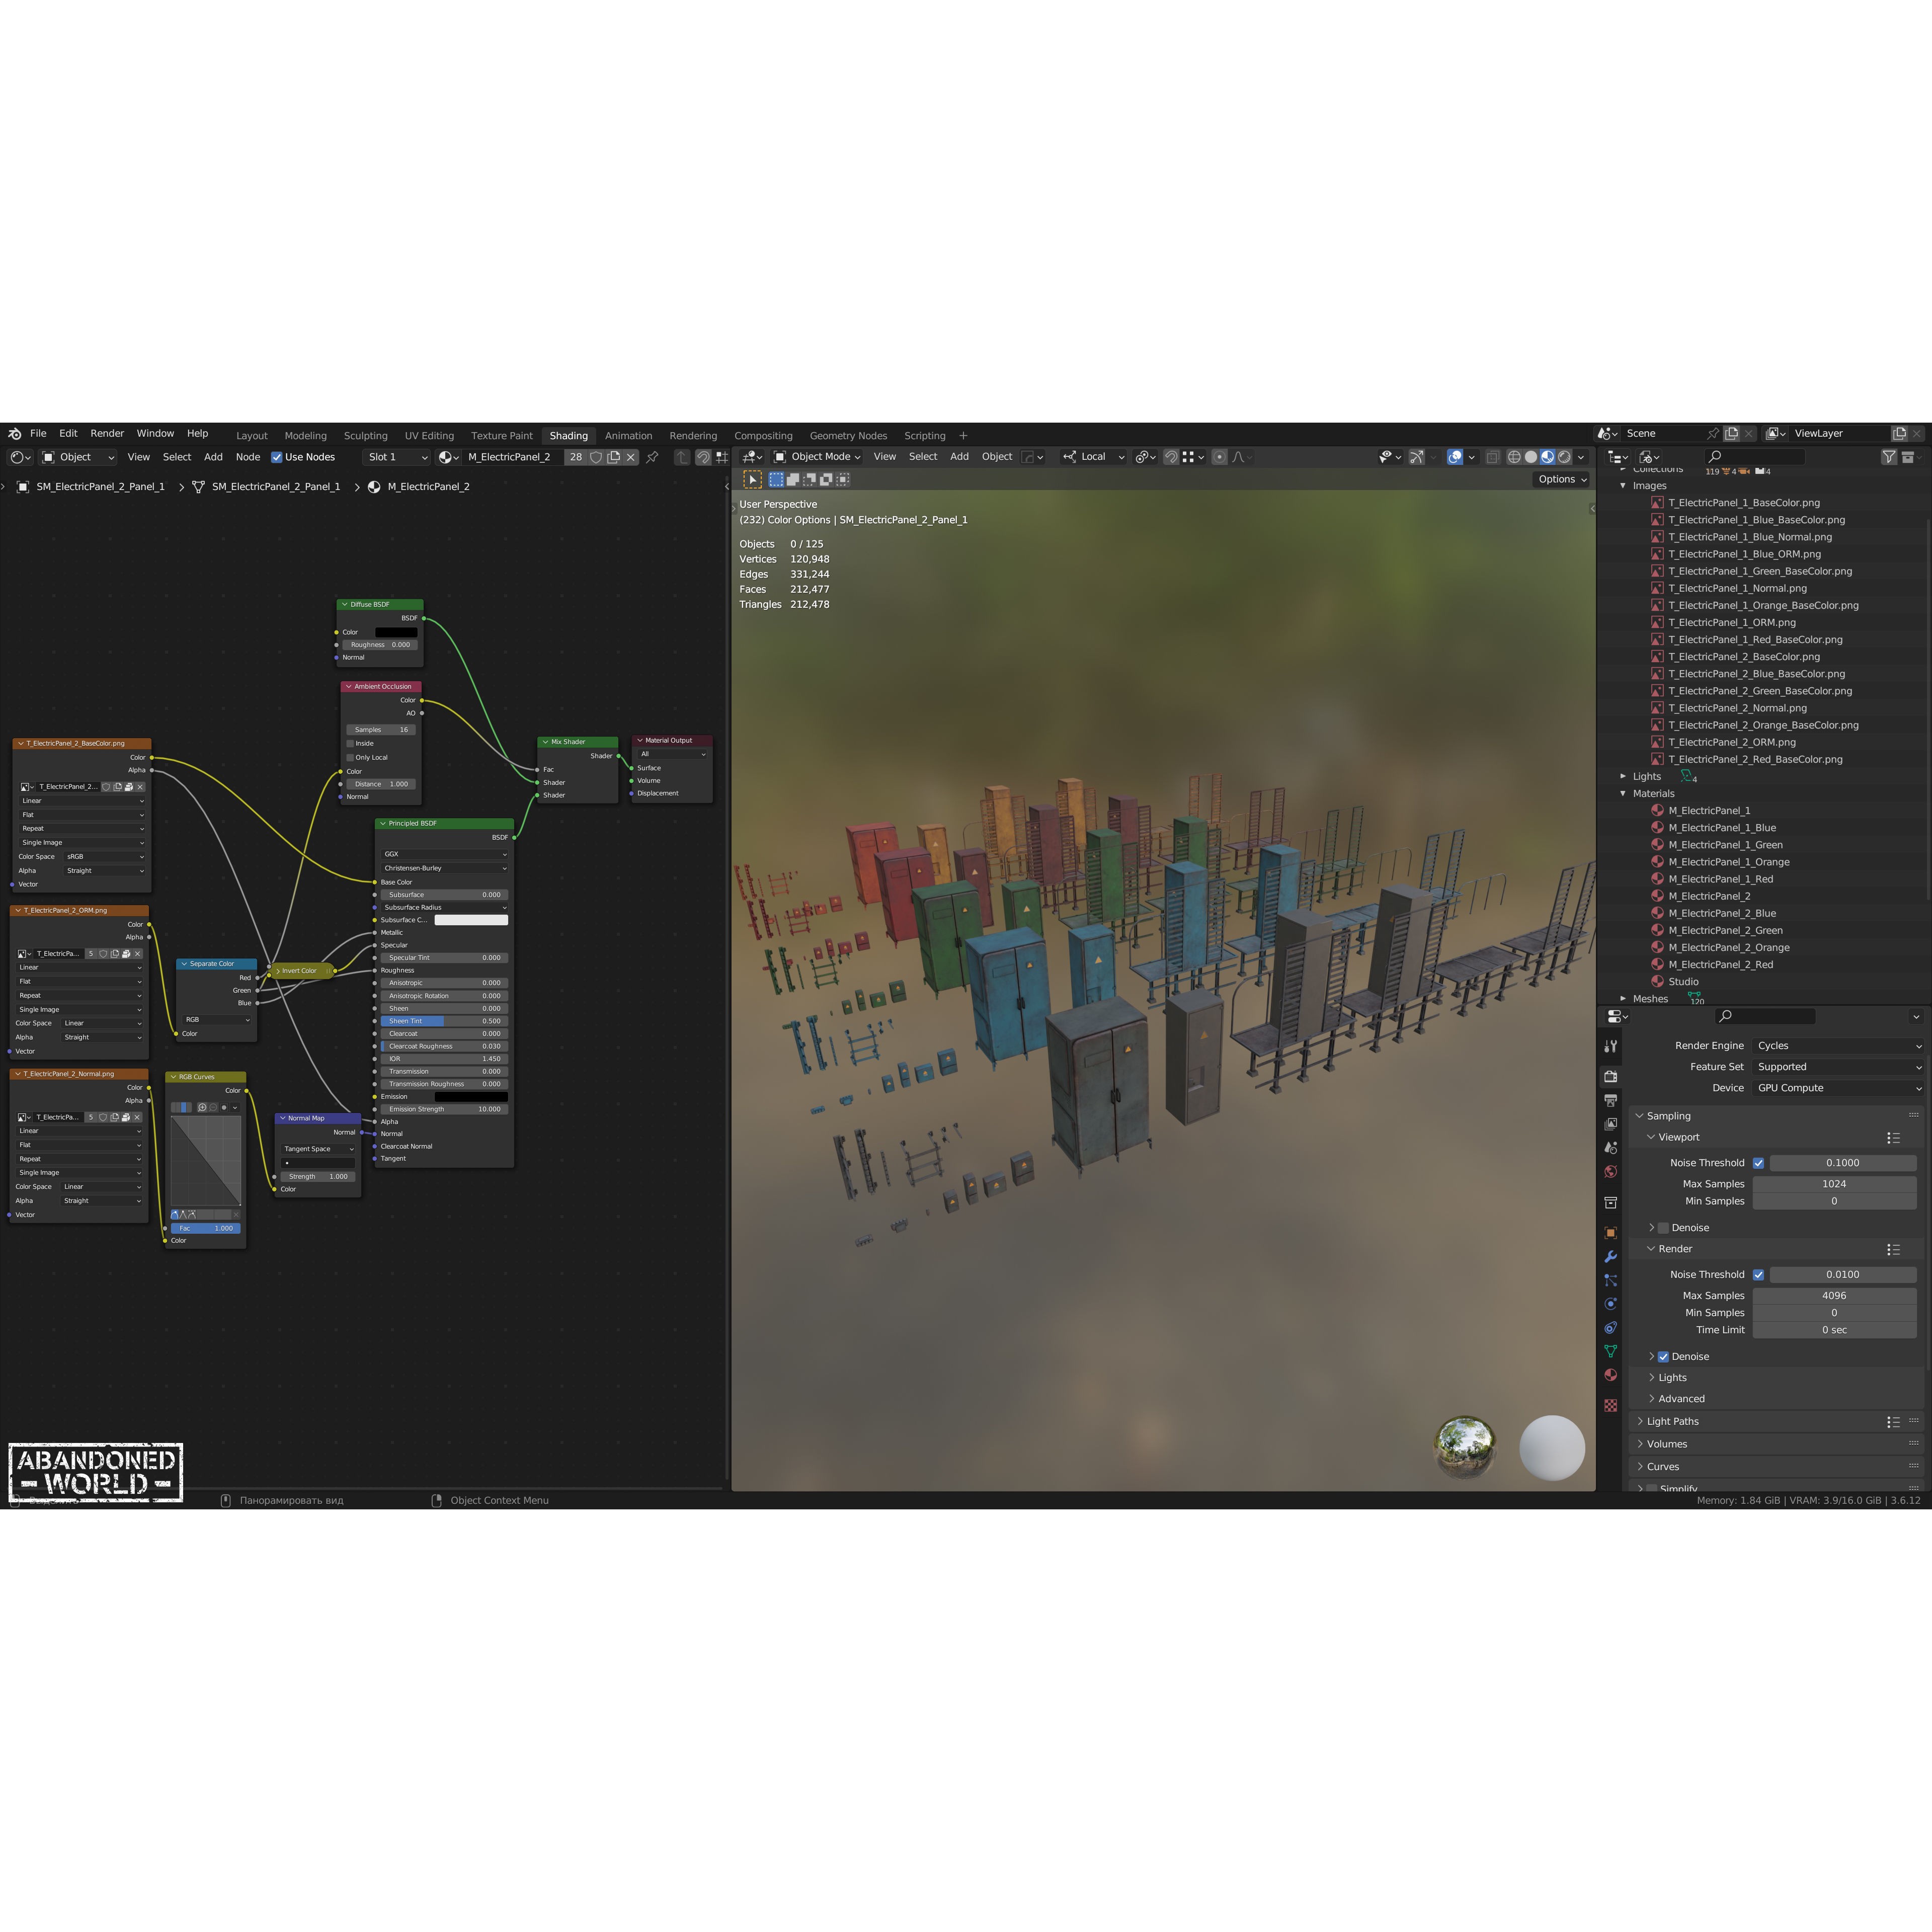Switch to the UV Editing workspace tab

point(429,435)
